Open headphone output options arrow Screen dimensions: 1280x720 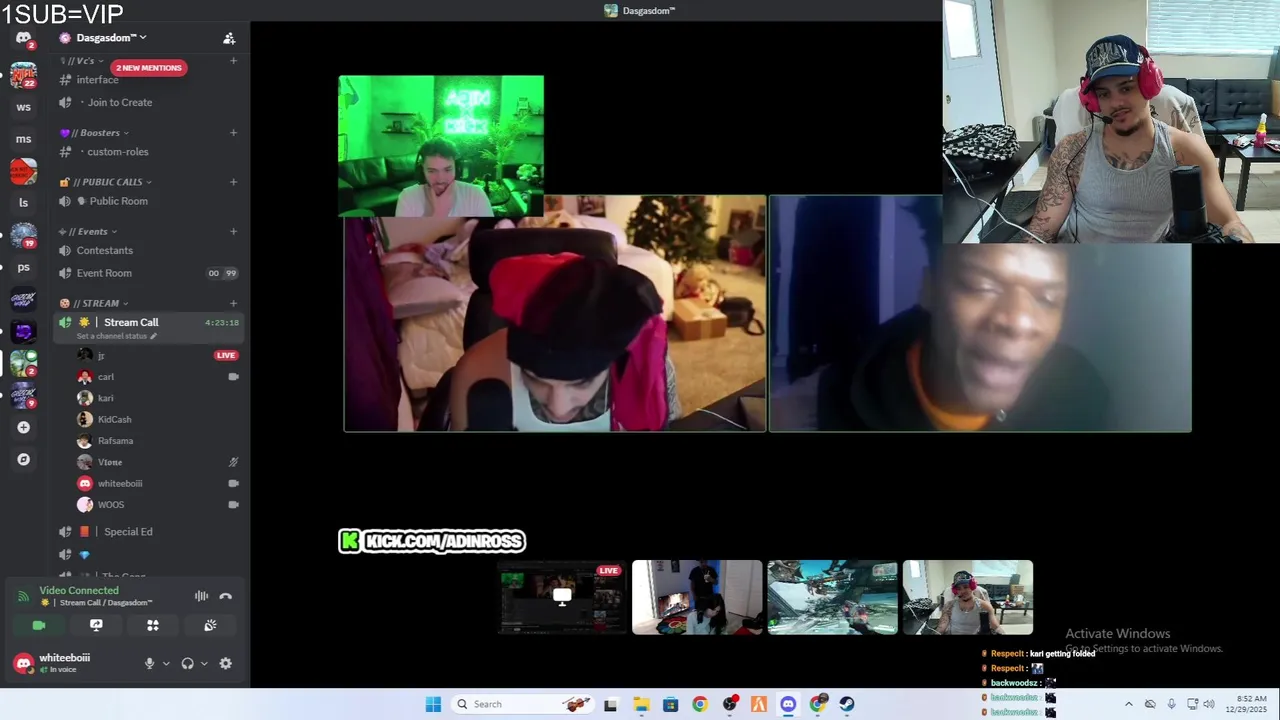(204, 663)
